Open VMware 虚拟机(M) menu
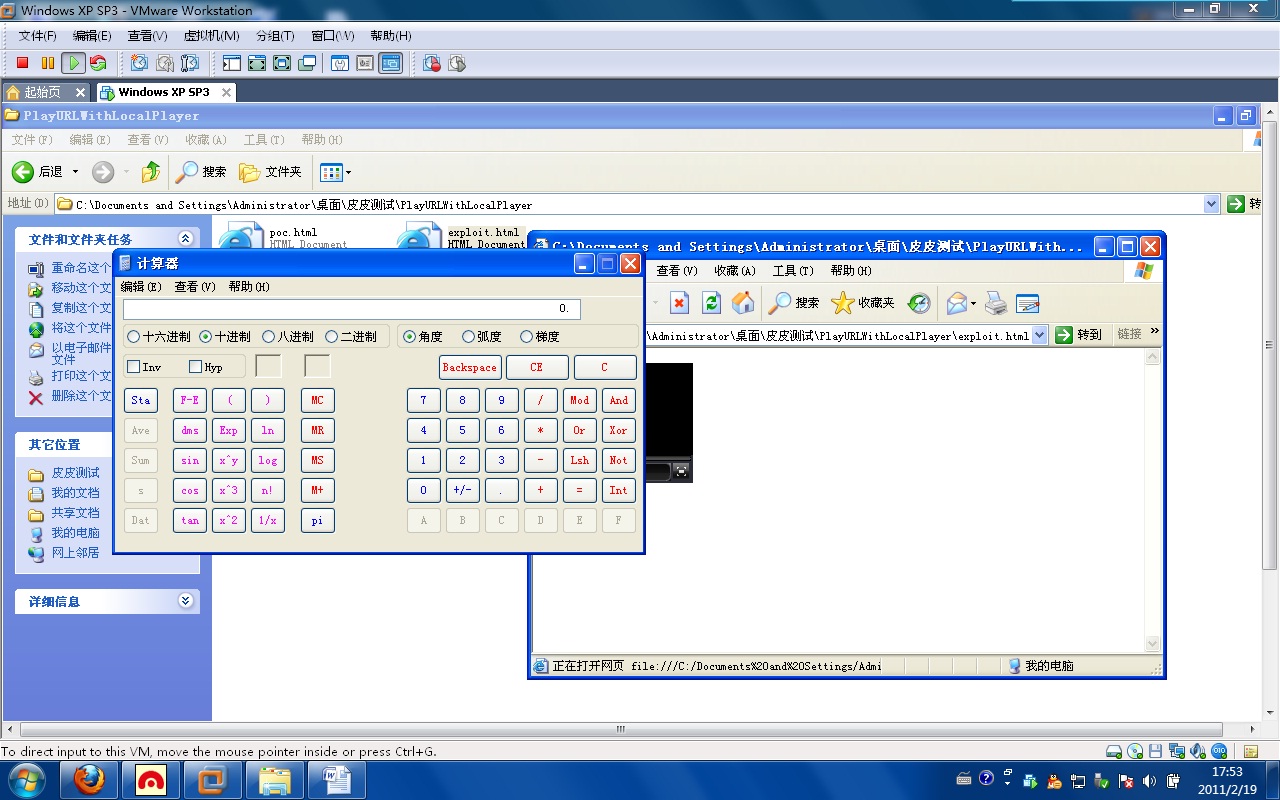The height and width of the screenshot is (800, 1280). (x=211, y=36)
